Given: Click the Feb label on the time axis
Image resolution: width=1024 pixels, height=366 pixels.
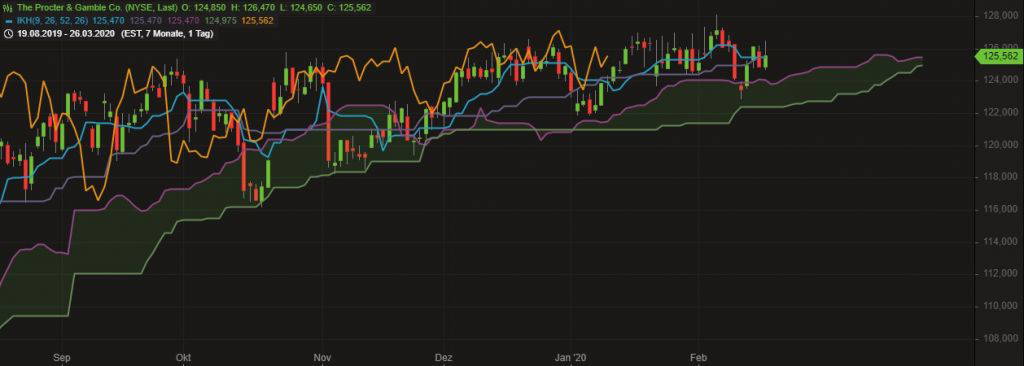Looking at the screenshot, I should pos(699,358).
